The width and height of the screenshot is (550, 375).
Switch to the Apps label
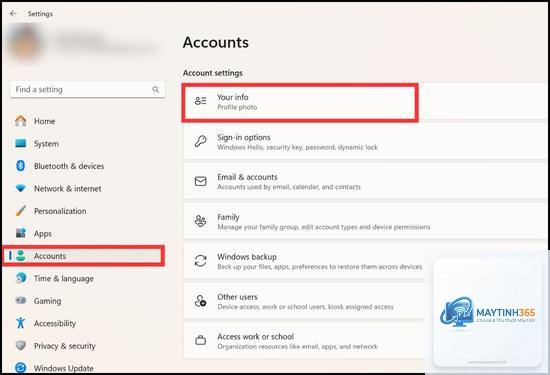click(x=43, y=234)
